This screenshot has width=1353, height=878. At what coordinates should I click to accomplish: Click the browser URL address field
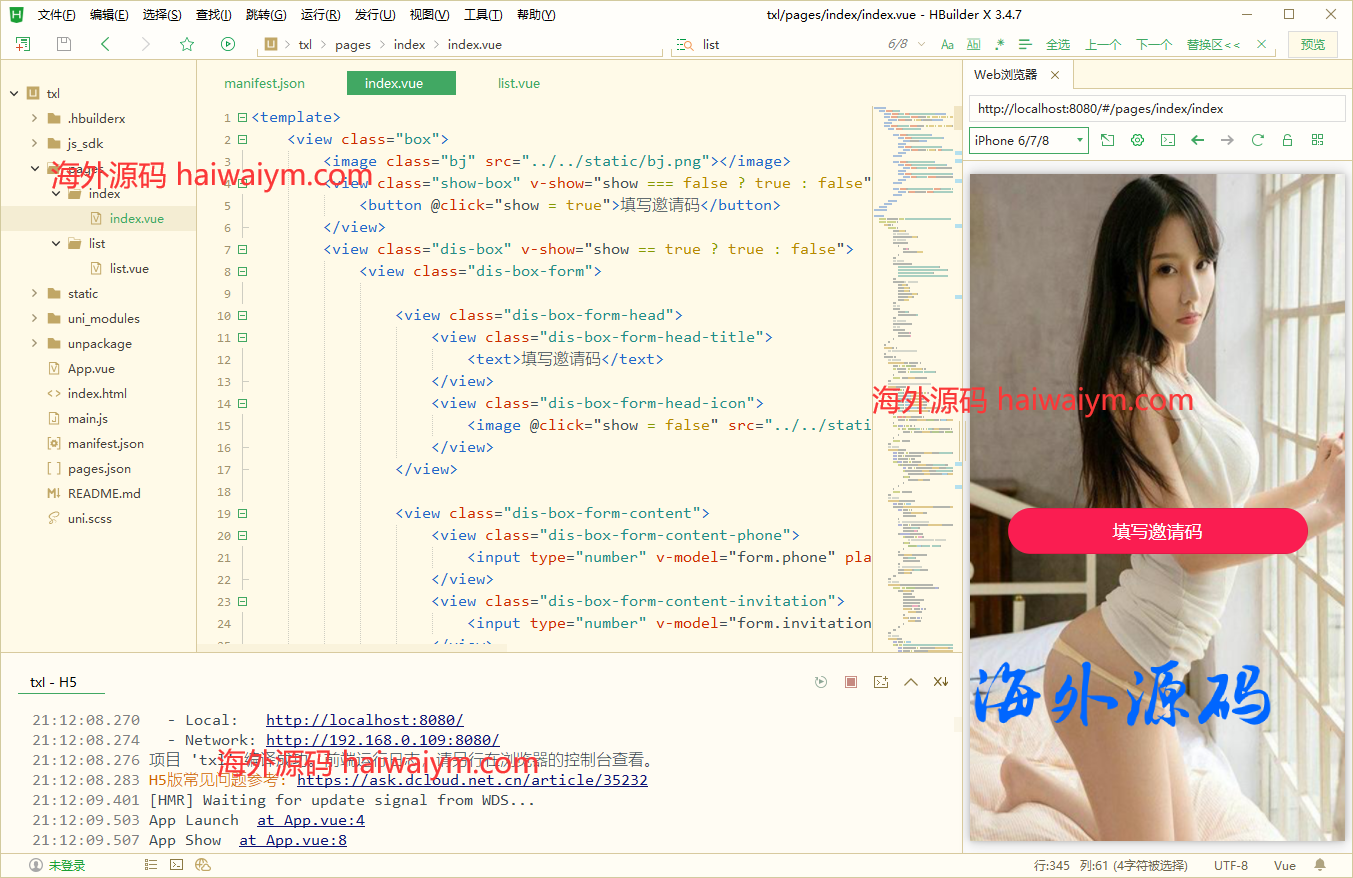pos(1156,109)
